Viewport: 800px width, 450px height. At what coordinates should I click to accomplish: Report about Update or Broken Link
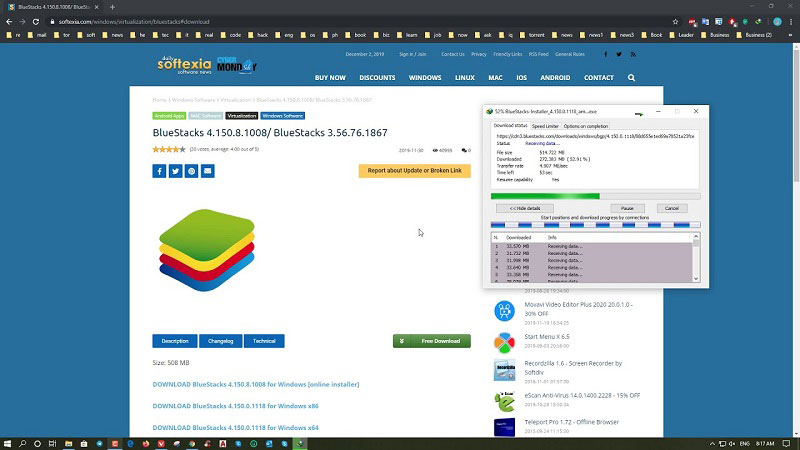(x=414, y=170)
